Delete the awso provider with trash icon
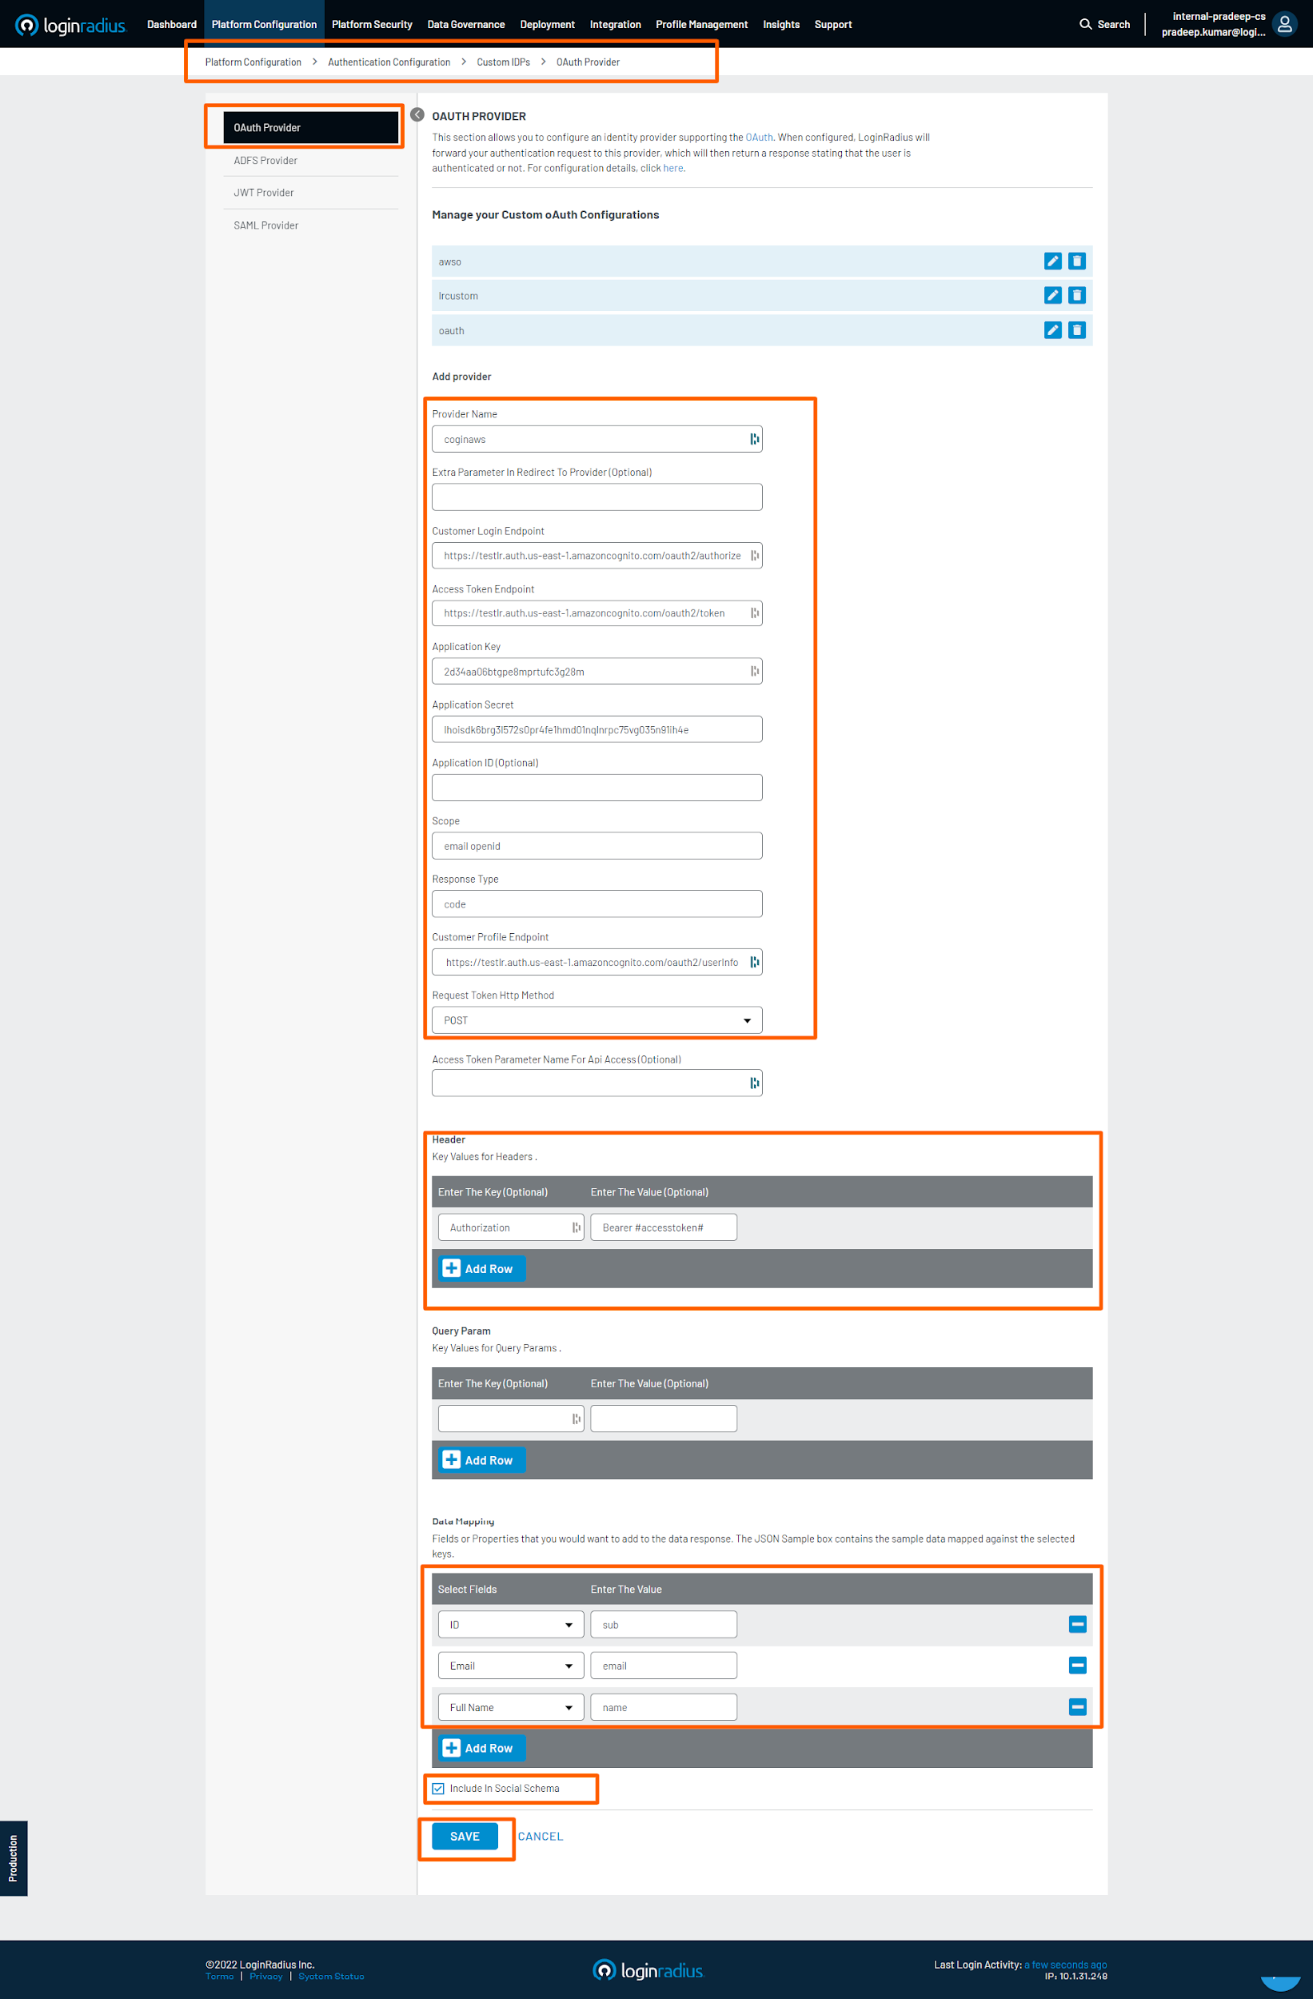 tap(1076, 261)
